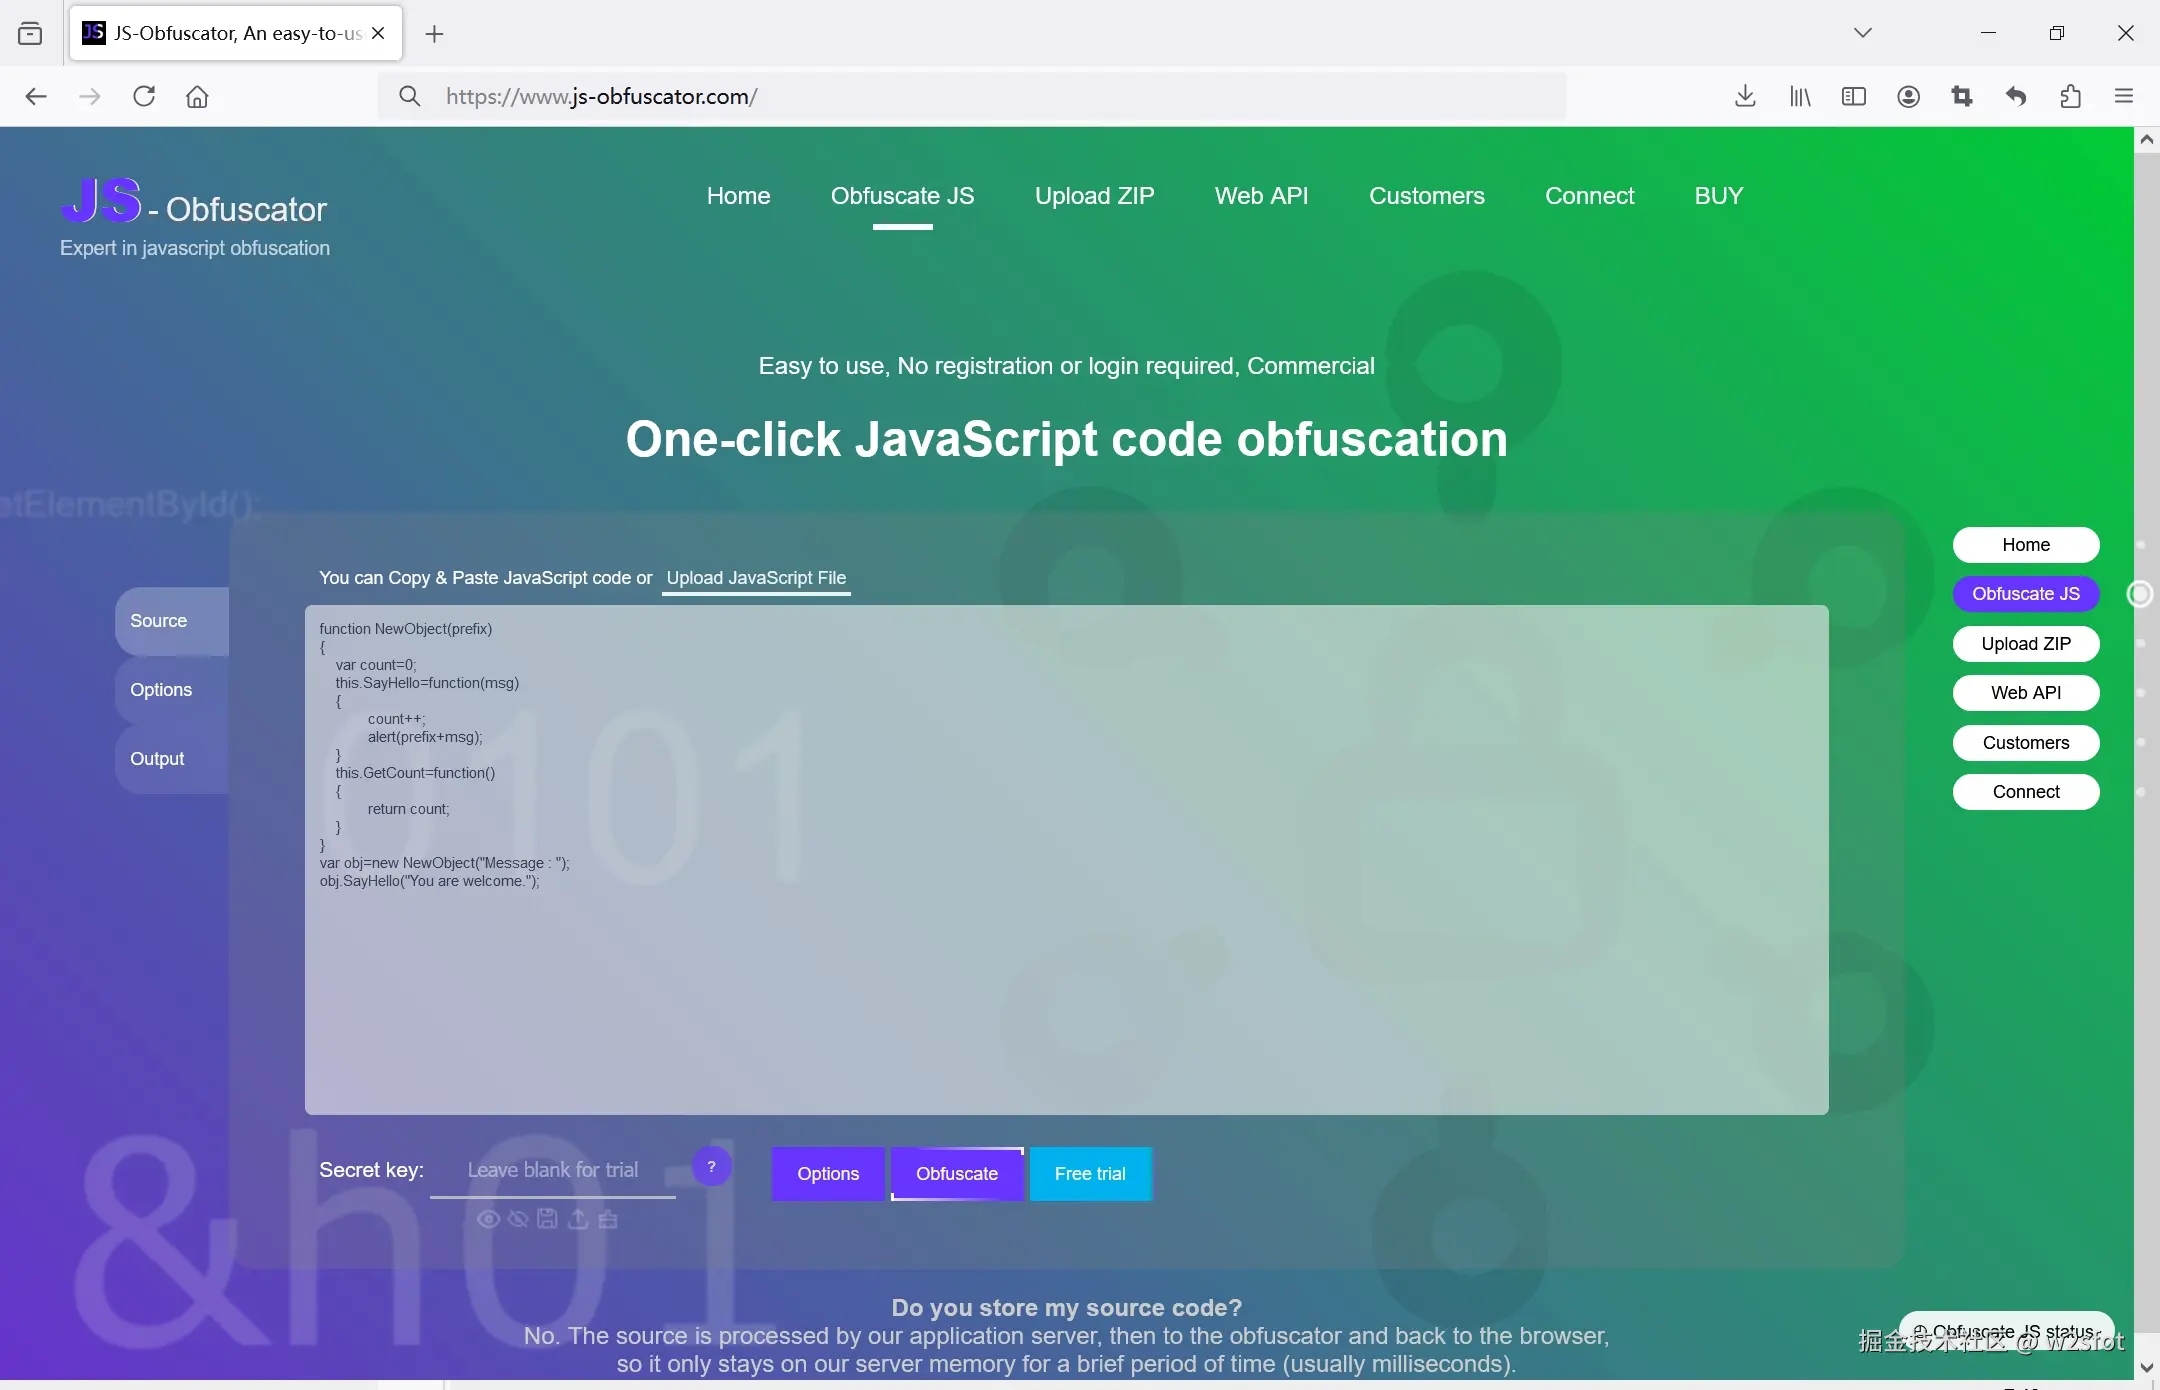Open Web API in top navigation

pyautogui.click(x=1261, y=196)
